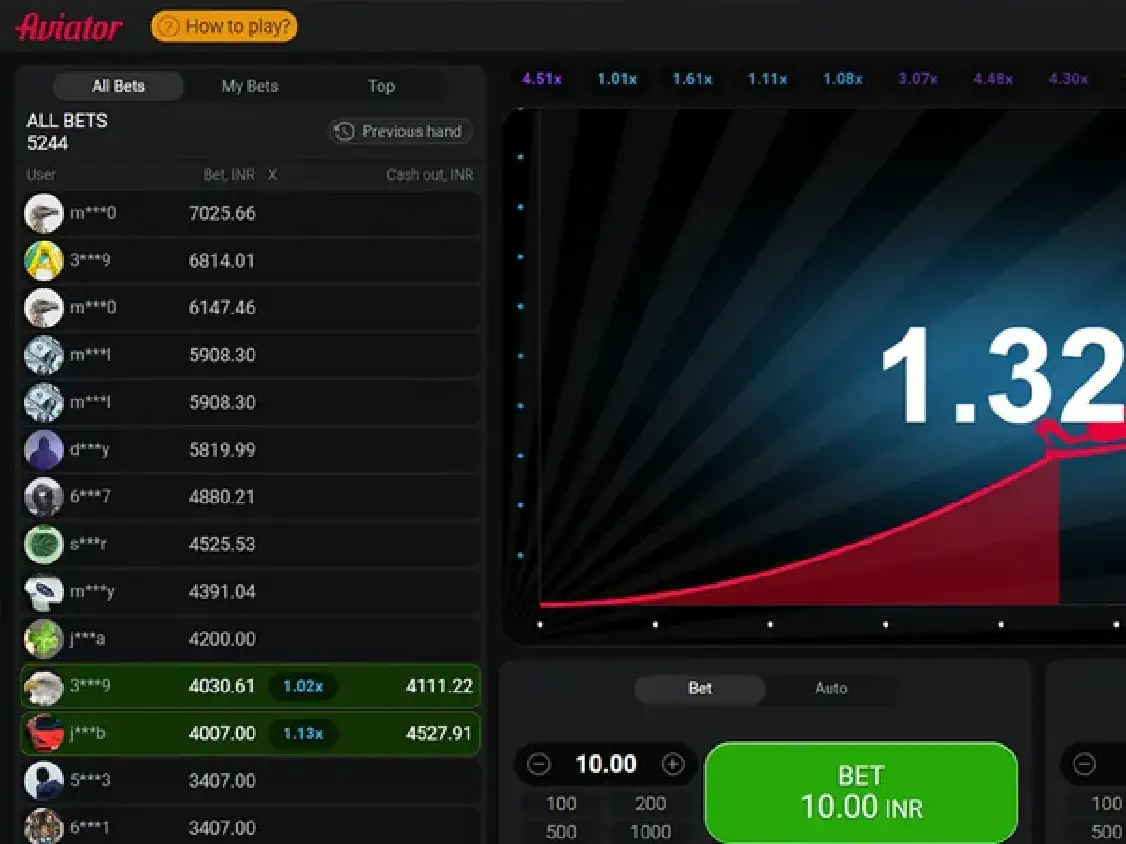The height and width of the screenshot is (844, 1126).
Task: Click the avatar of user s***r
Action: coord(44,544)
